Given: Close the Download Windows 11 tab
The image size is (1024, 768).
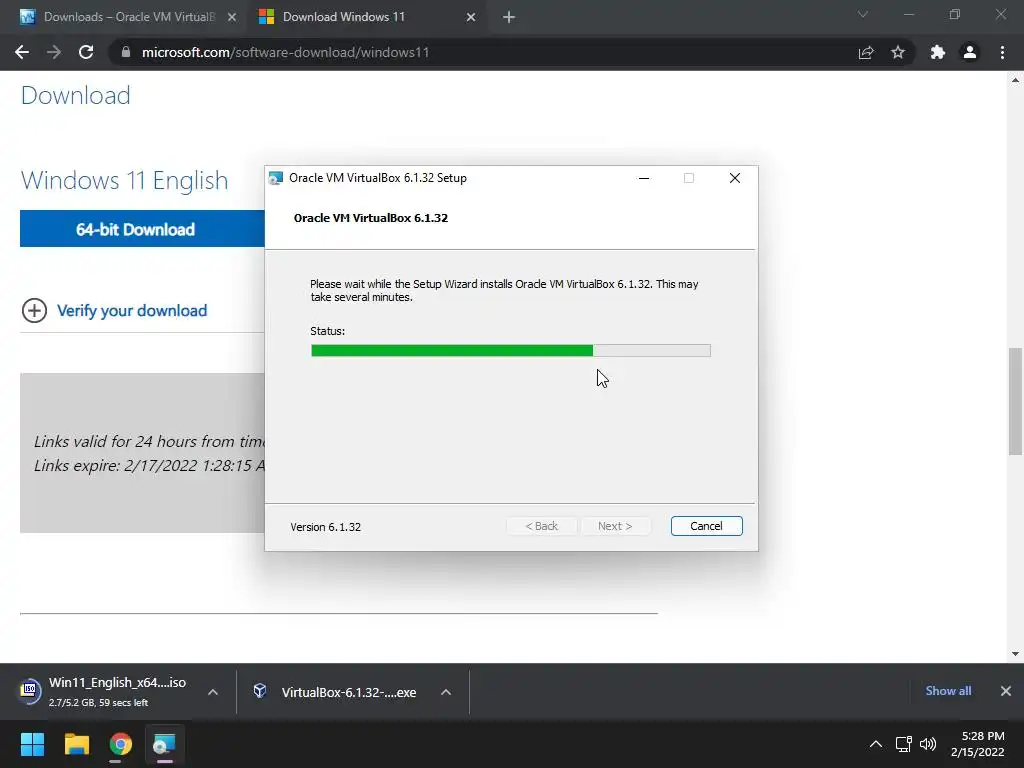Looking at the screenshot, I should [471, 17].
